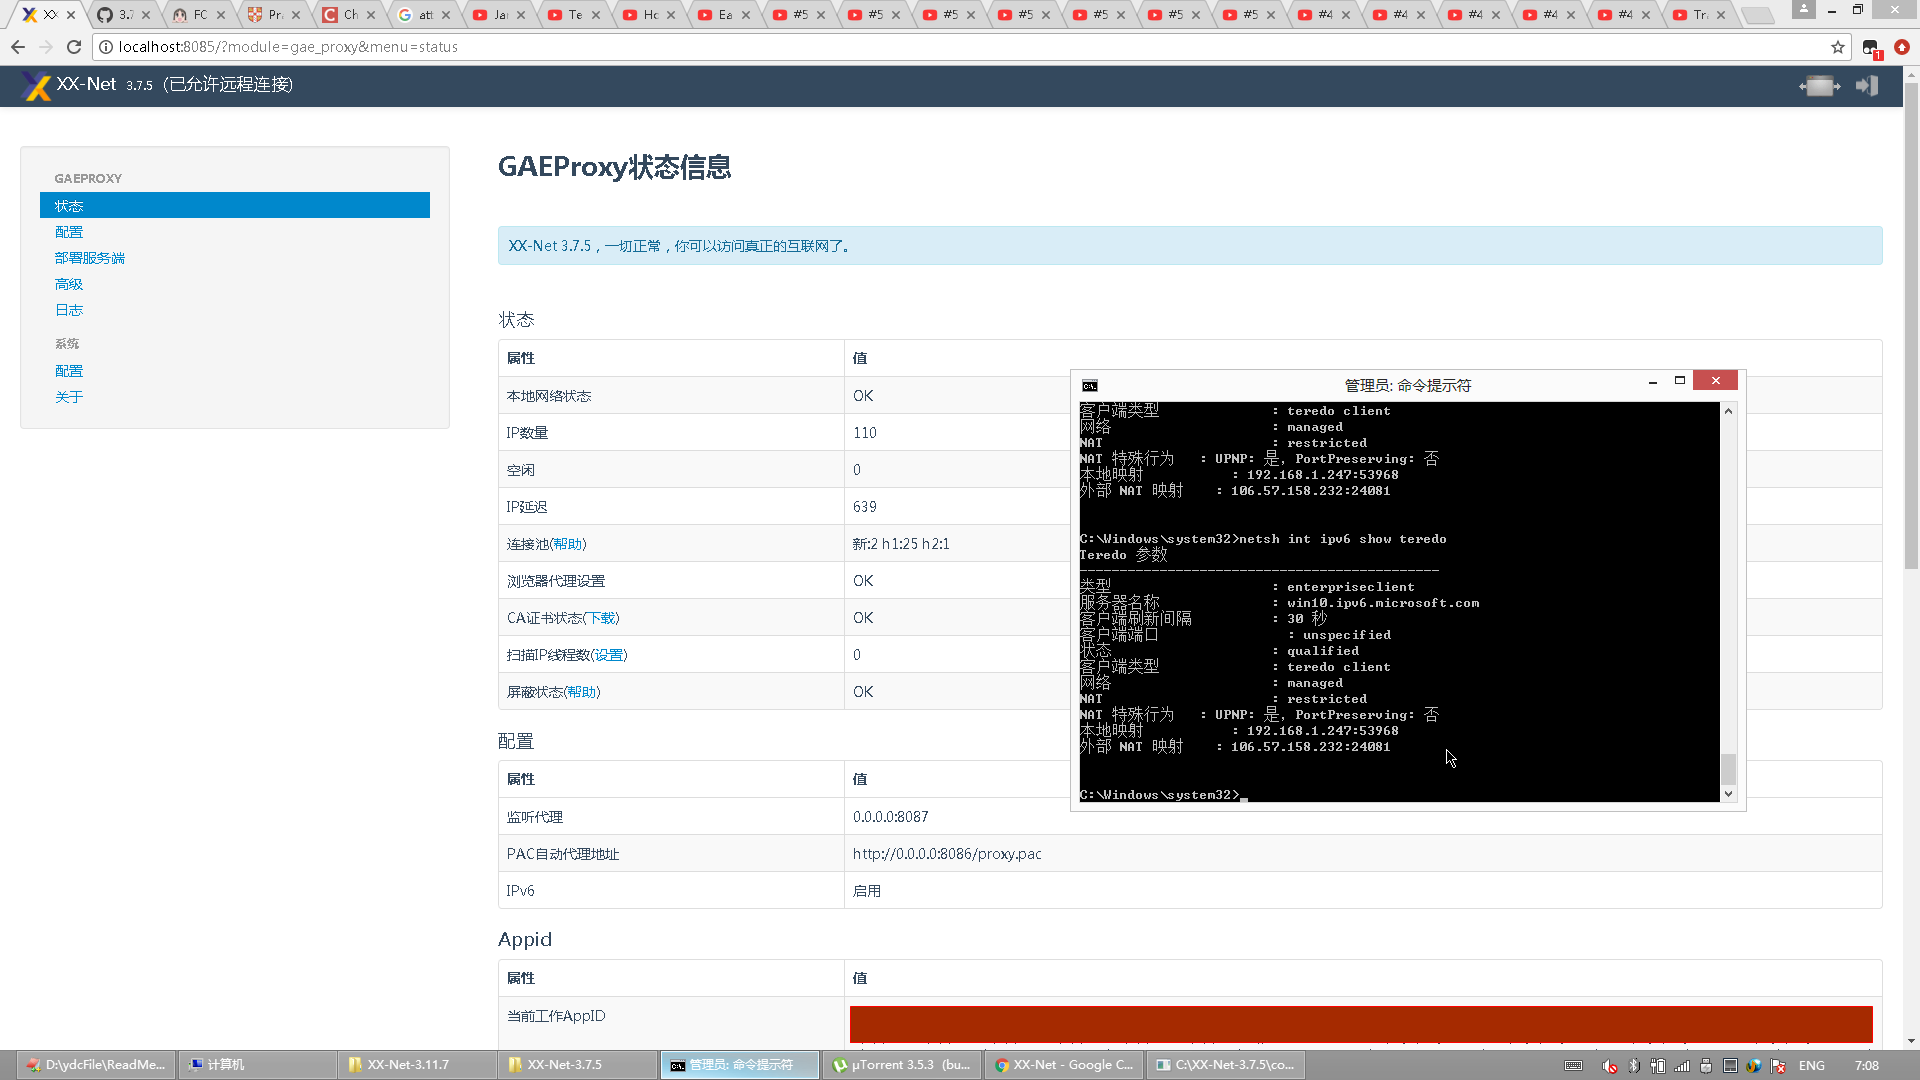Click the muted volume tray icon
This screenshot has width=1920, height=1080.
1609,1066
